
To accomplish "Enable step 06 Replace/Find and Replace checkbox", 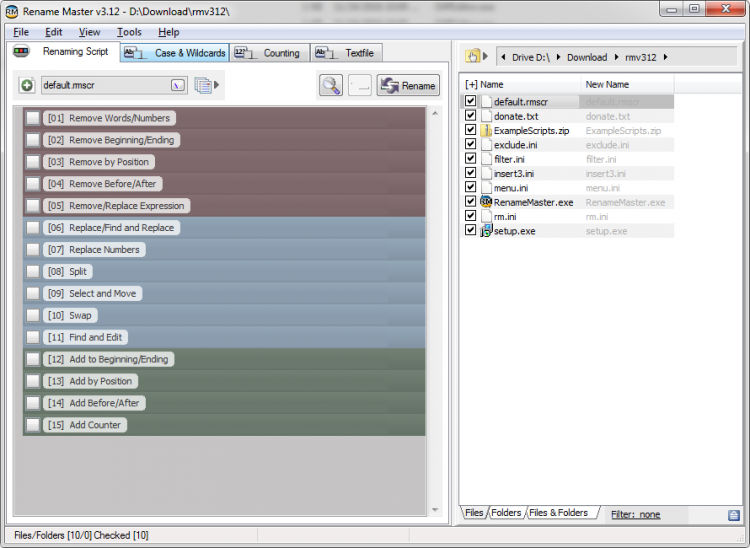I will tap(33, 228).
